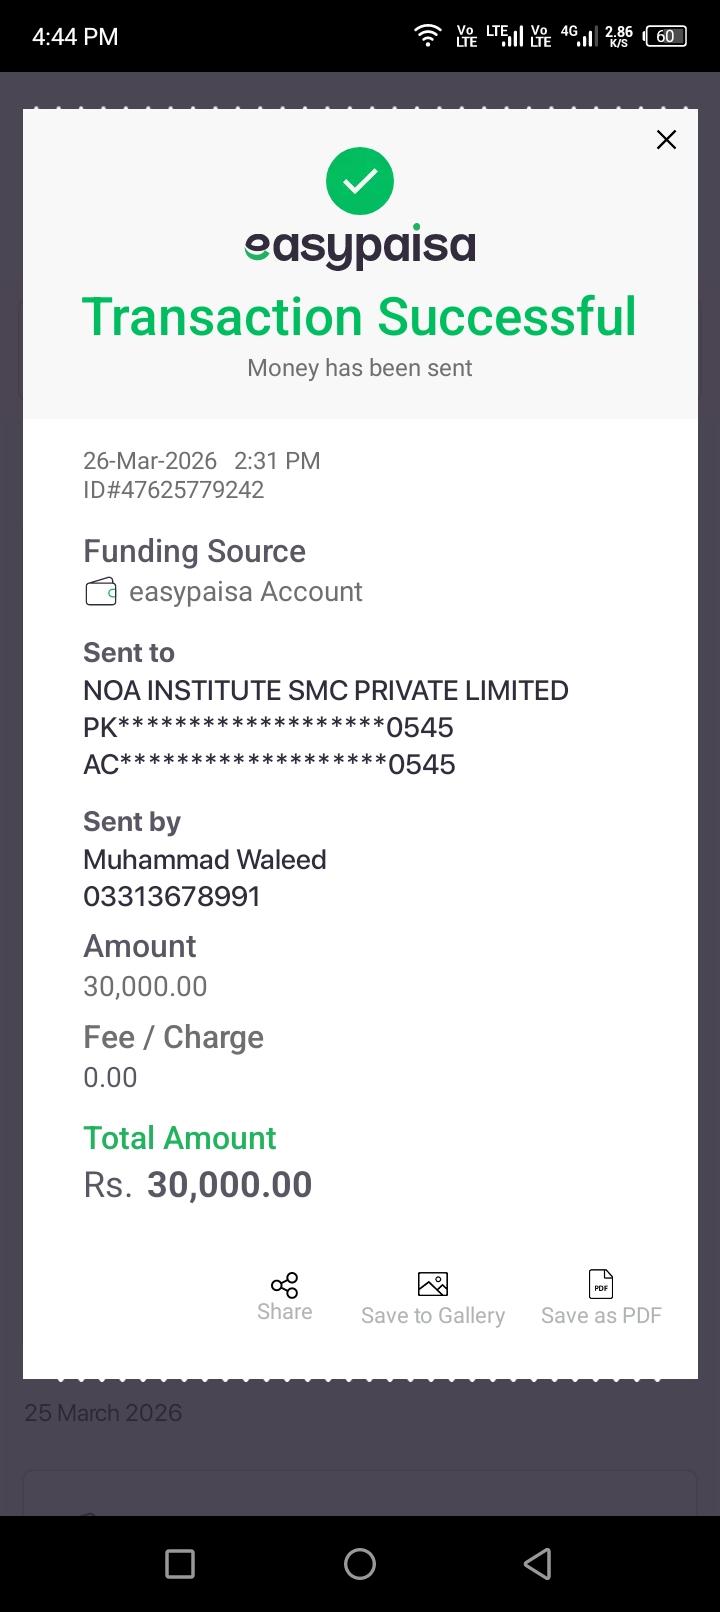The width and height of the screenshot is (720, 1612).
Task: Tap the Wi-Fi status bar icon
Action: [428, 37]
